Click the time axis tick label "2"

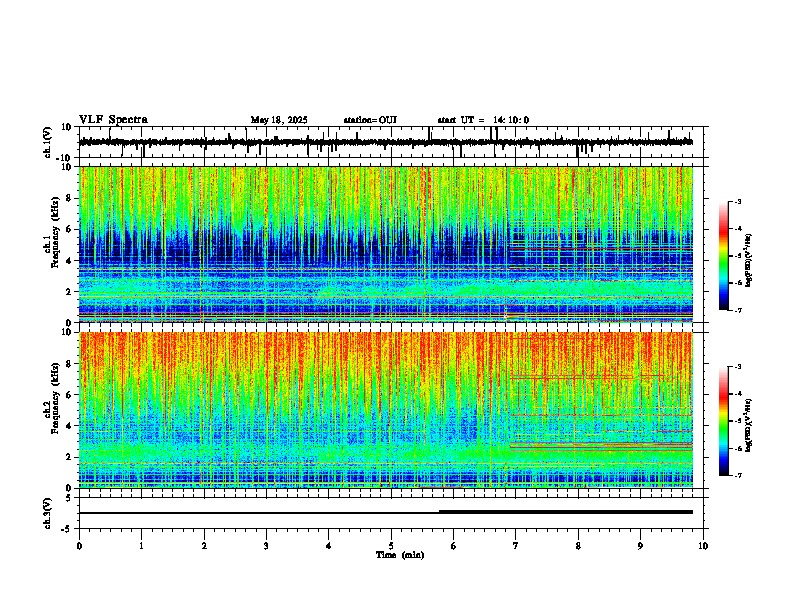(204, 546)
